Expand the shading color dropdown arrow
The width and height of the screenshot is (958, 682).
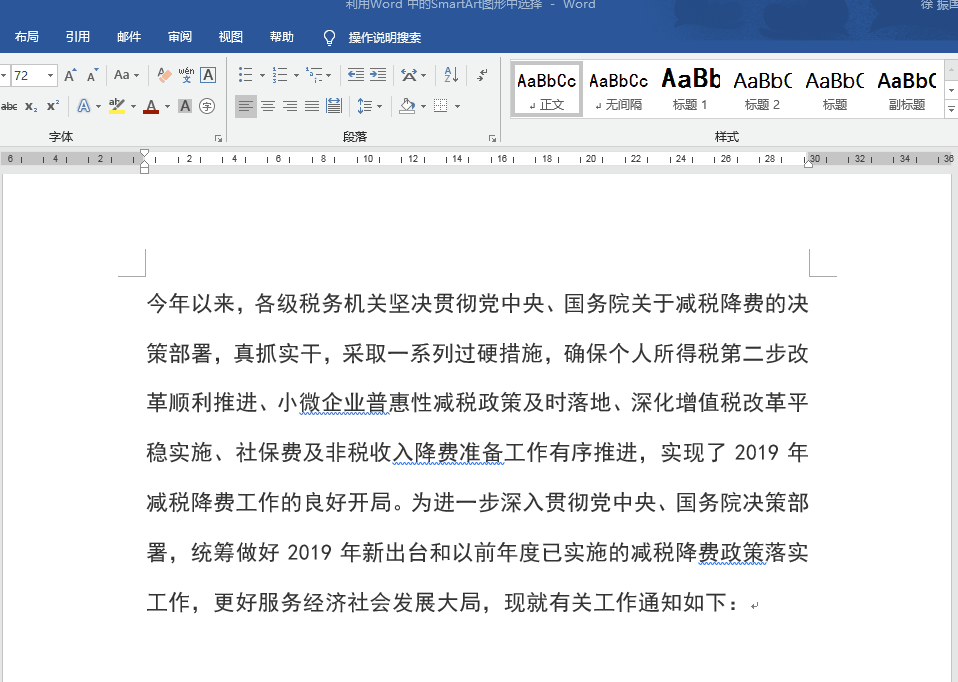tap(423, 107)
